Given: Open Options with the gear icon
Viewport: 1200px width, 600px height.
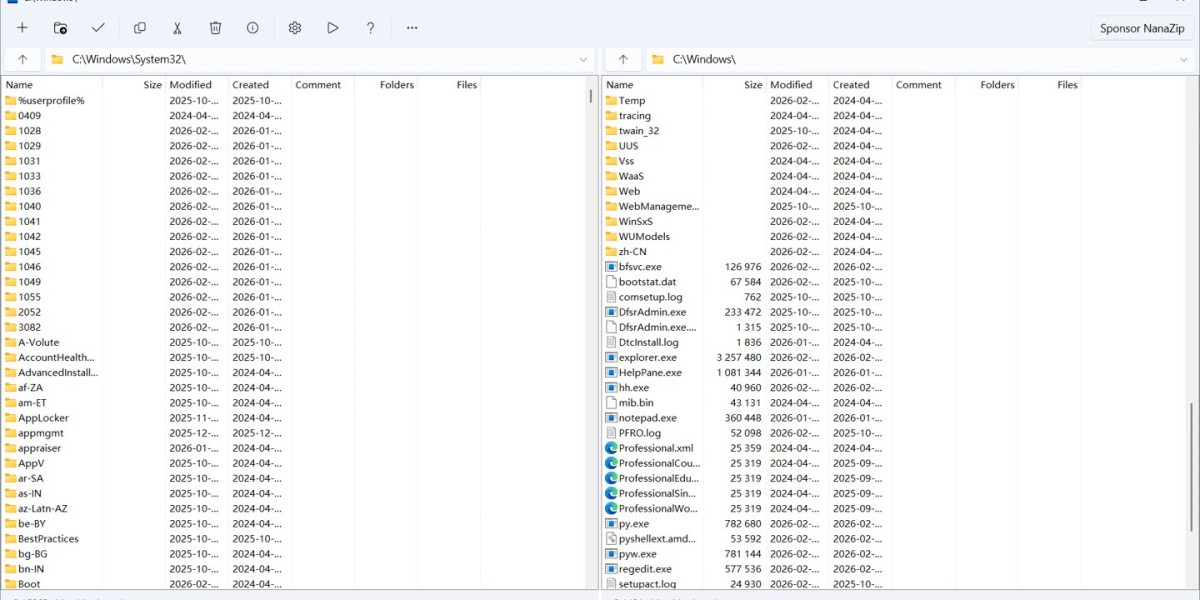Looking at the screenshot, I should tap(295, 28).
